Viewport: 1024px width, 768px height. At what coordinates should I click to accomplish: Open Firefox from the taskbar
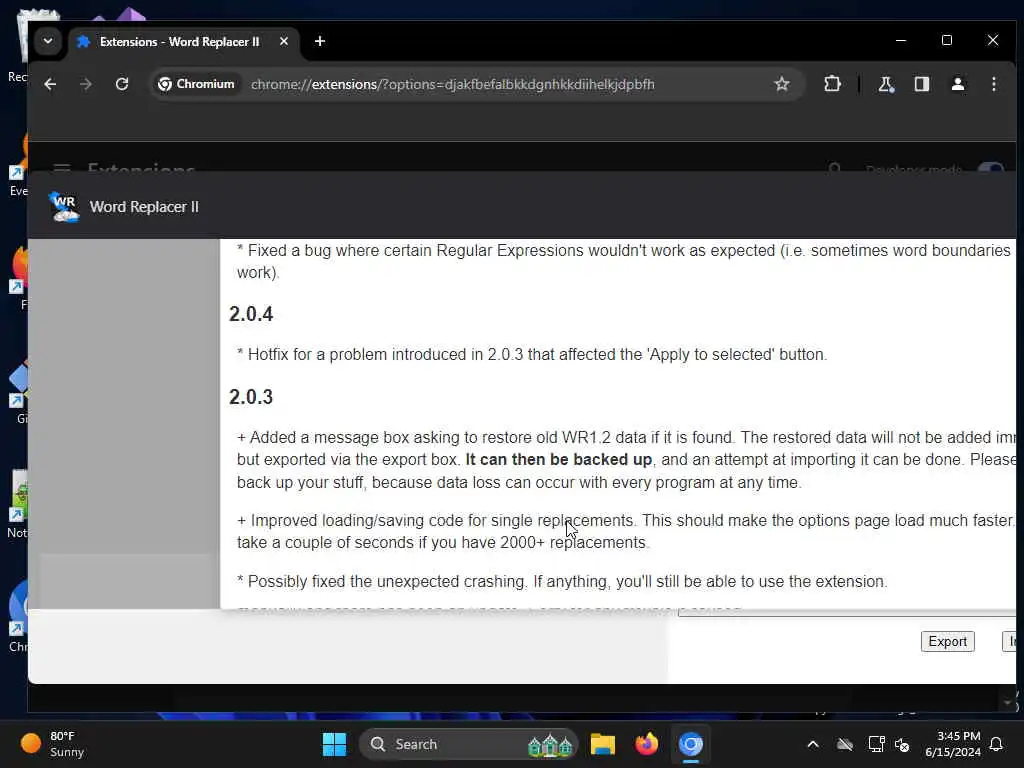click(647, 744)
